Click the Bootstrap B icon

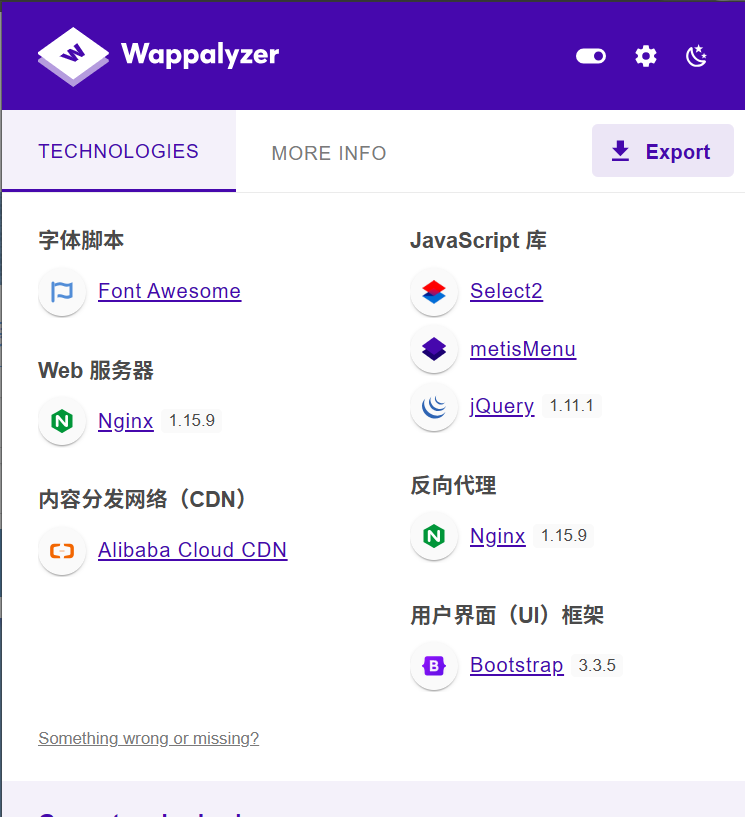pyautogui.click(x=434, y=666)
